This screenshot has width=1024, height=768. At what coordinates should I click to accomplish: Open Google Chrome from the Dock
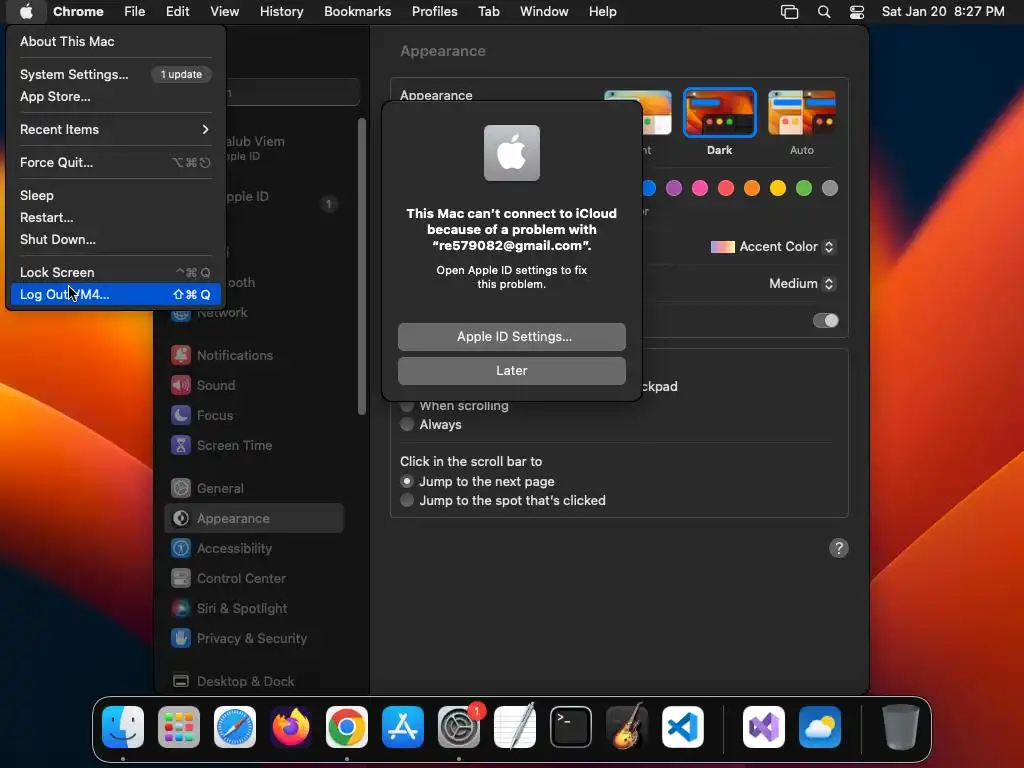tap(347, 727)
